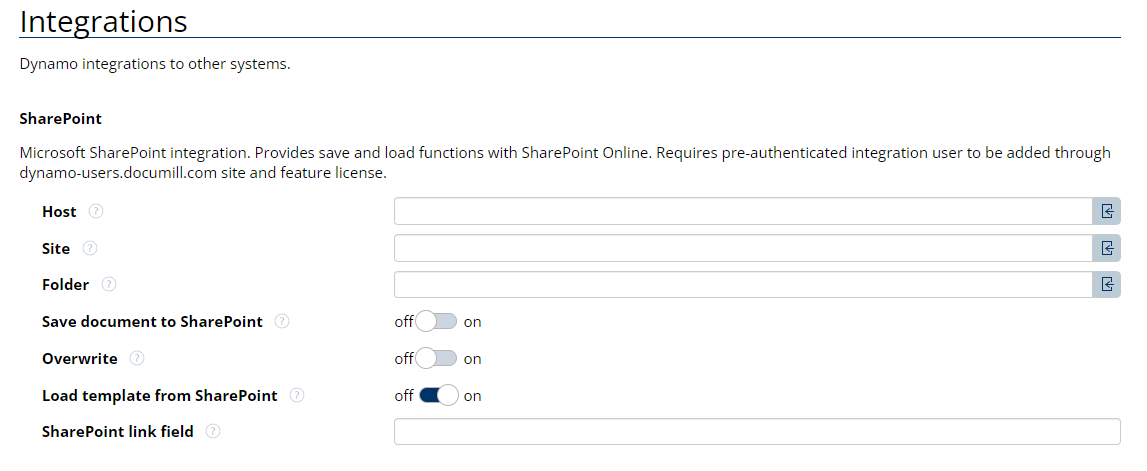1147x471 pixels.
Task: Show help for Load template from SharePoint
Action: coord(297,395)
